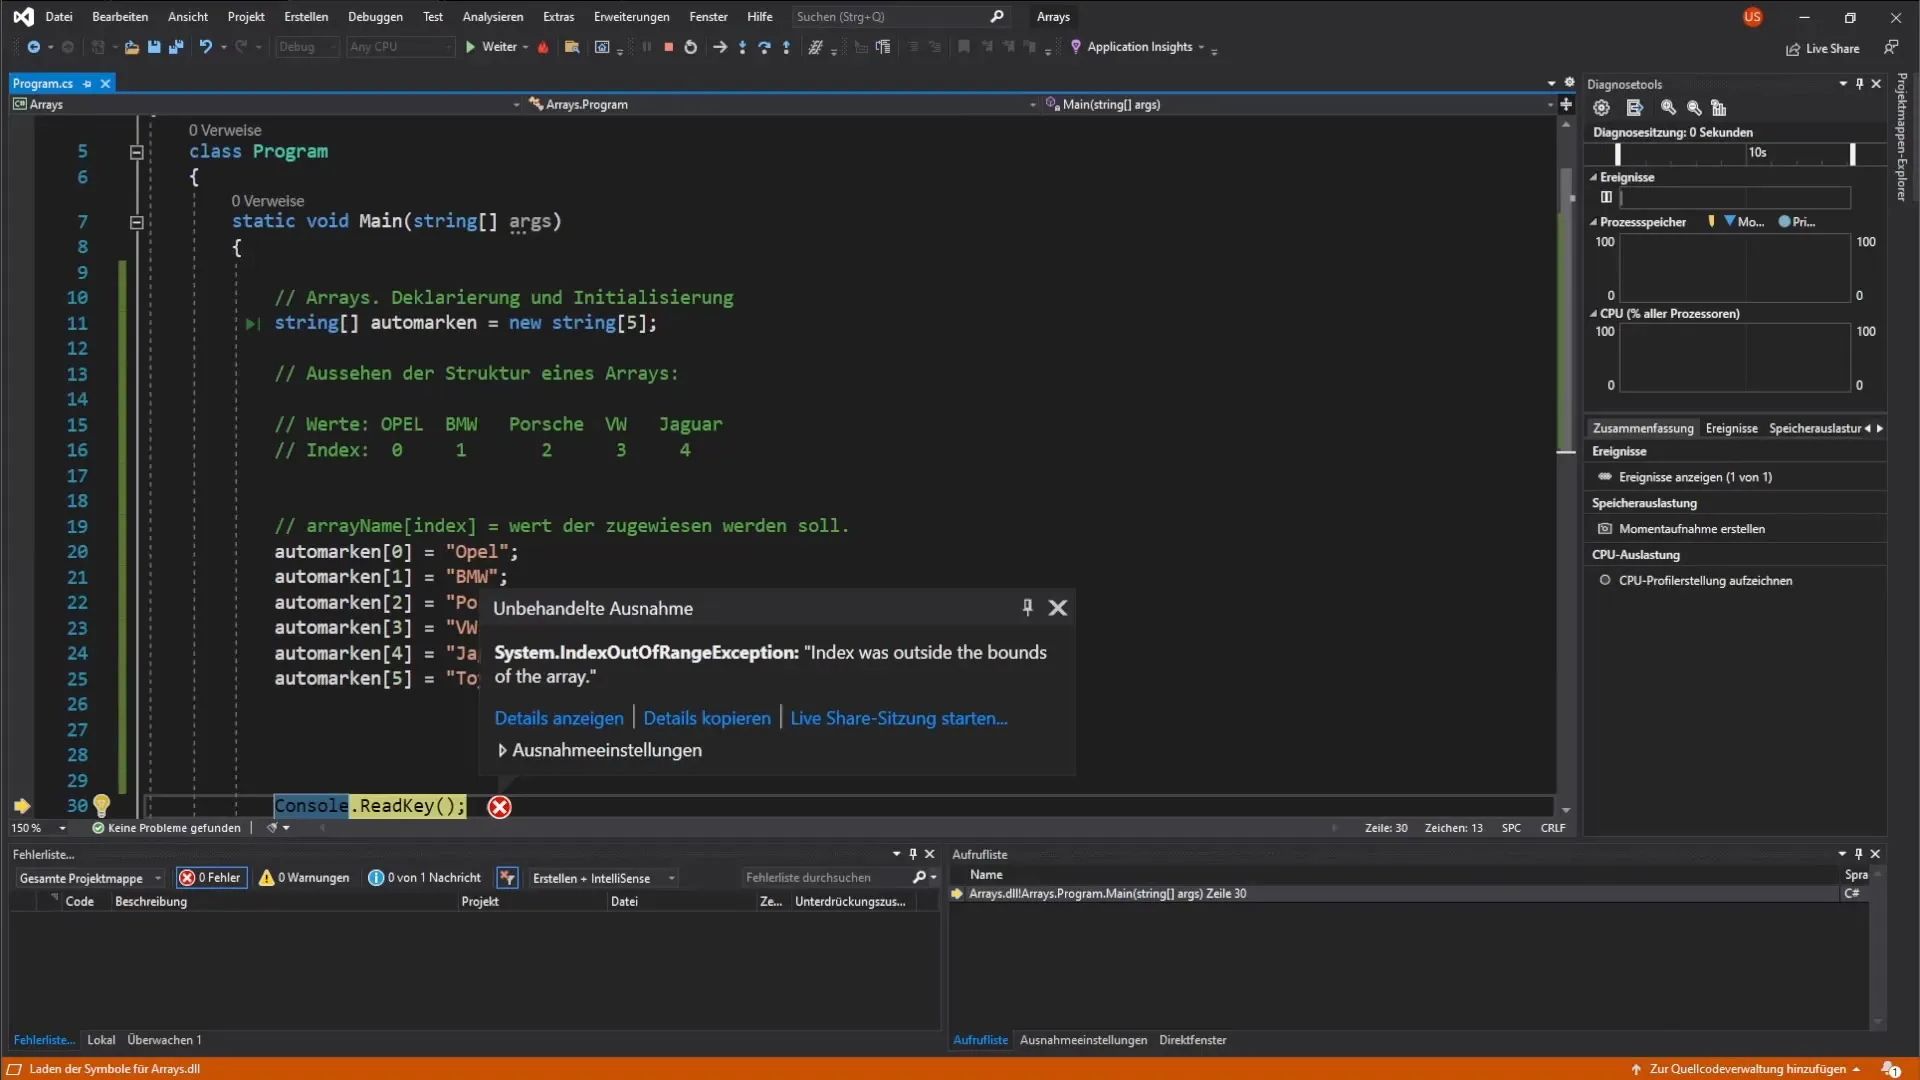Screen dimensions: 1920x1080
Task: Click Details kopieren link
Action: point(707,718)
